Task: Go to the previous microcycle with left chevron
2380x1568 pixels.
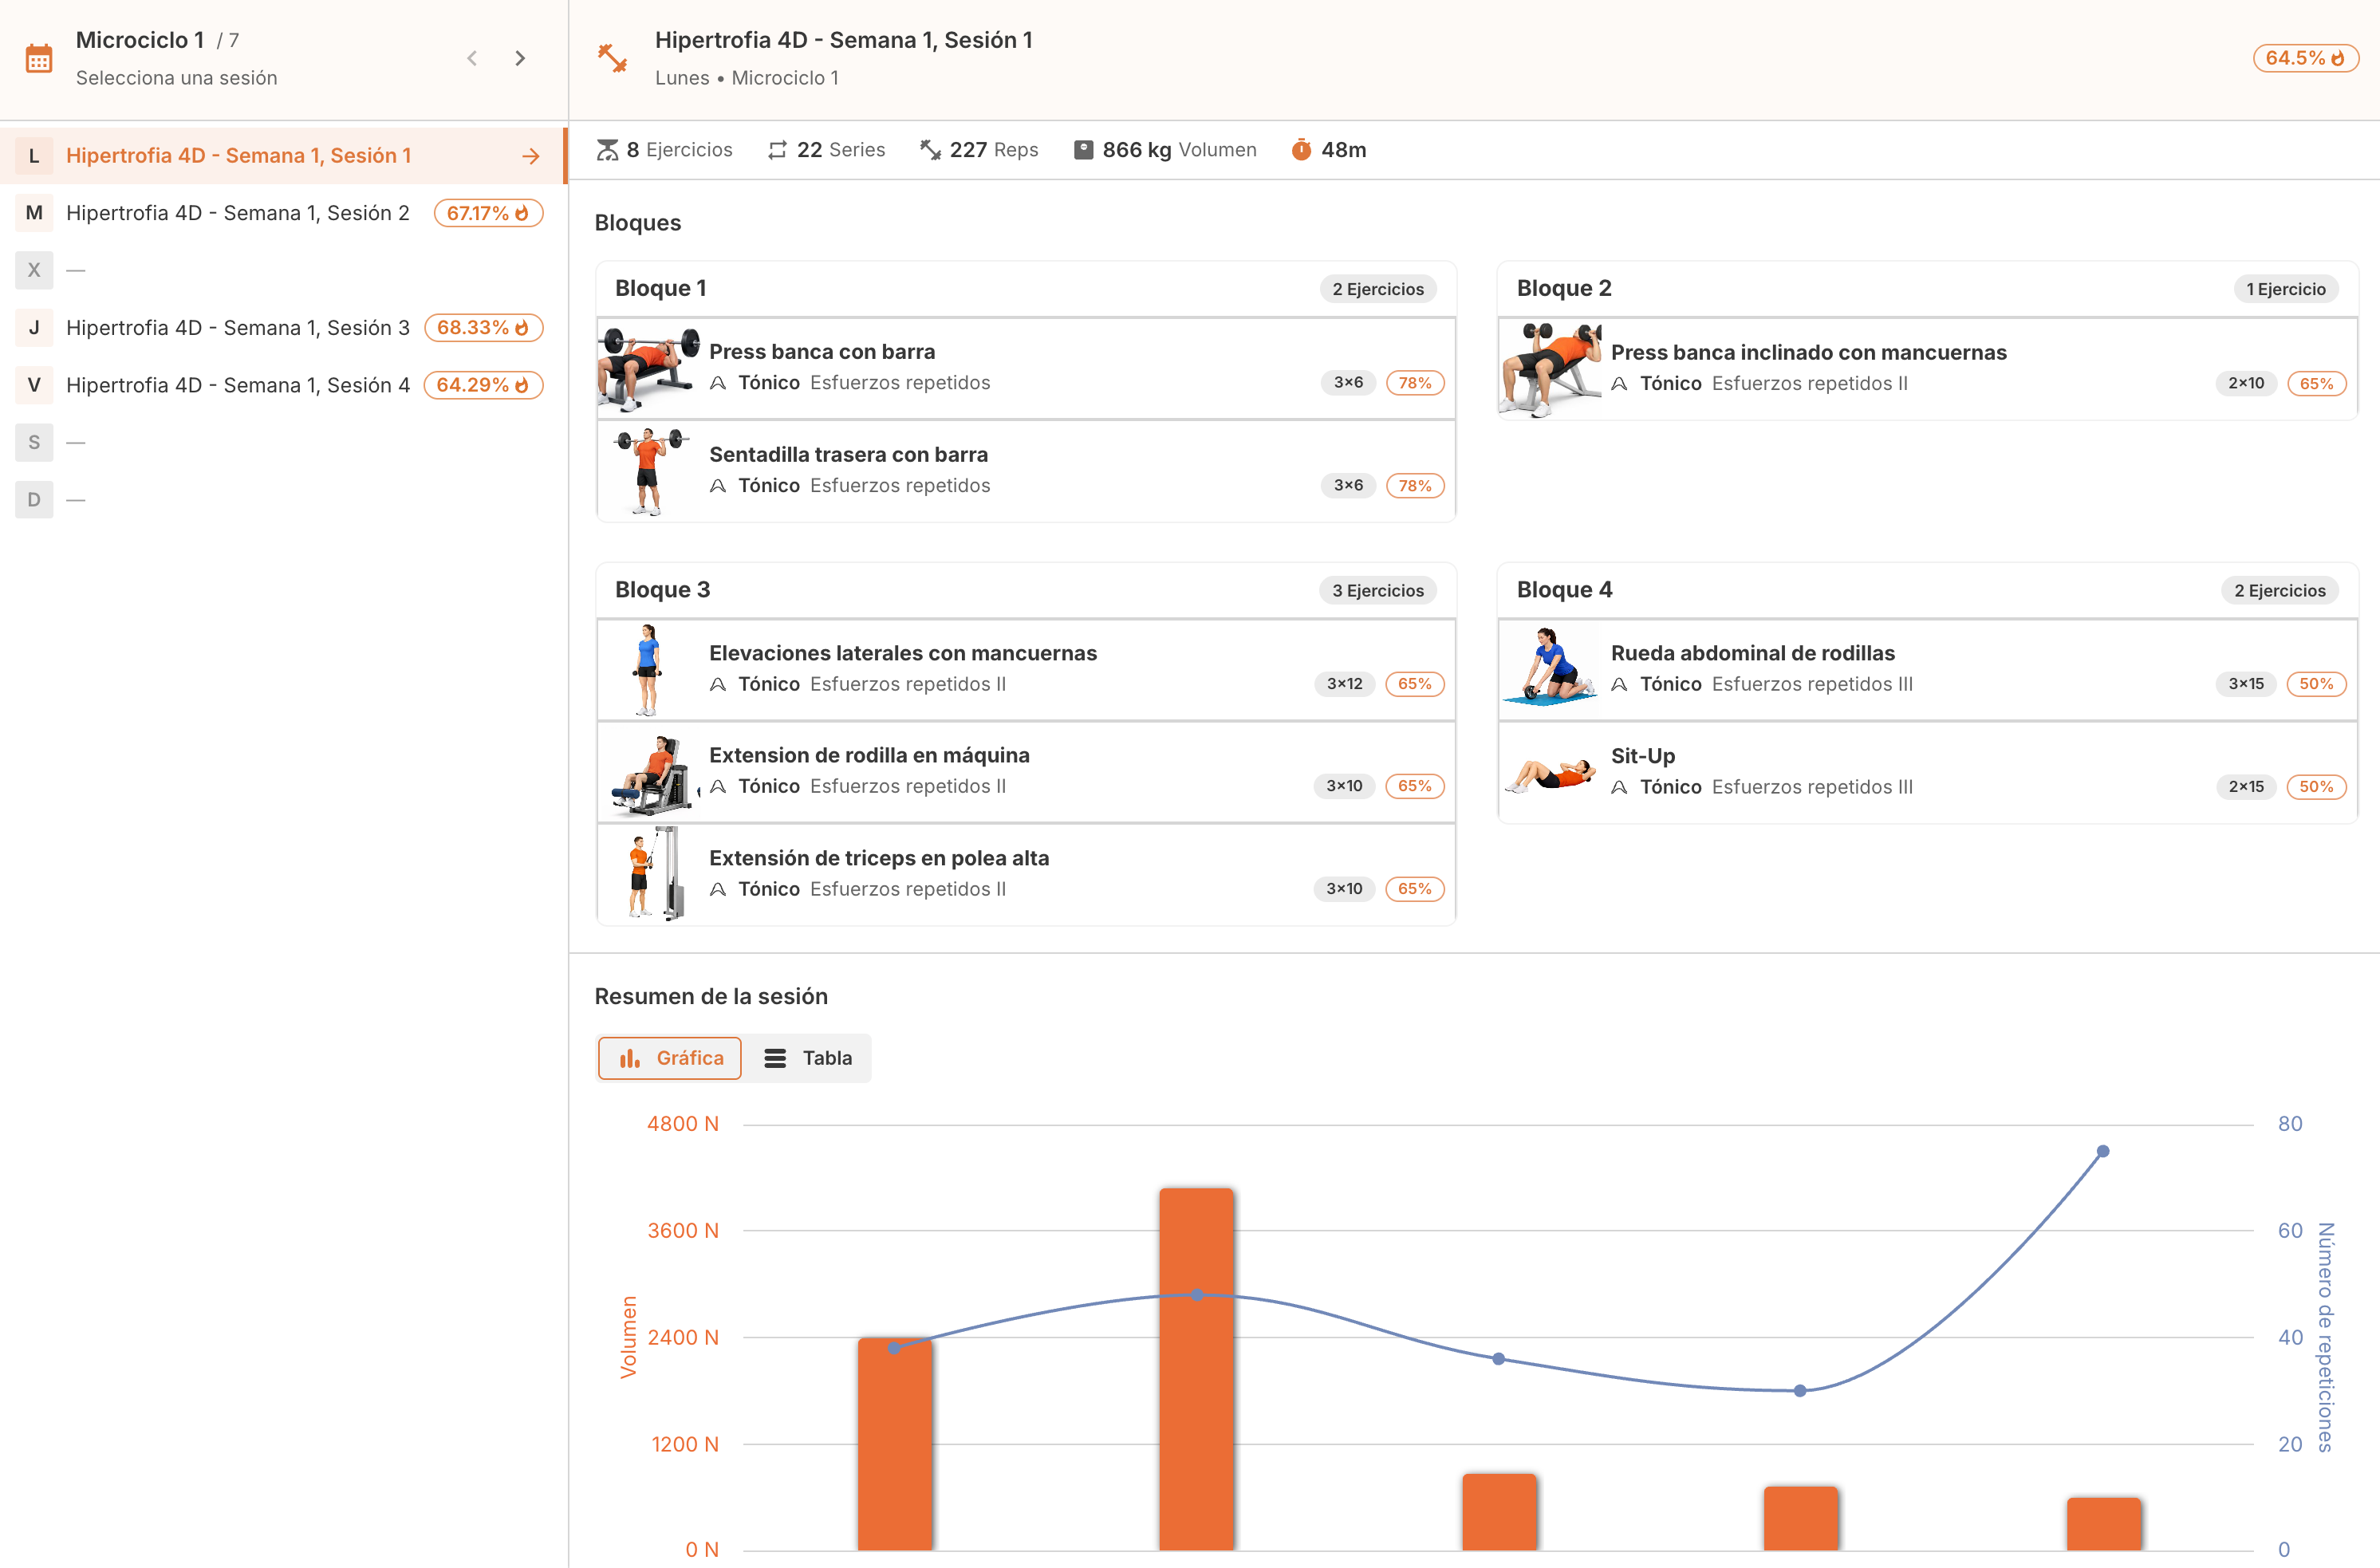Action: (x=472, y=59)
